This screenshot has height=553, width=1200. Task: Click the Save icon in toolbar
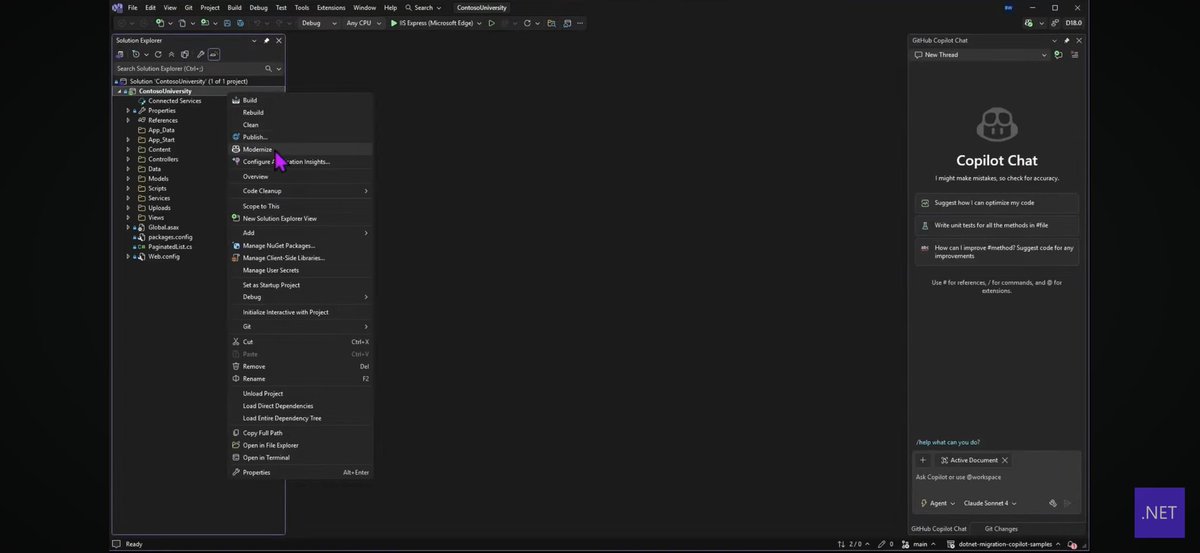tap(228, 22)
